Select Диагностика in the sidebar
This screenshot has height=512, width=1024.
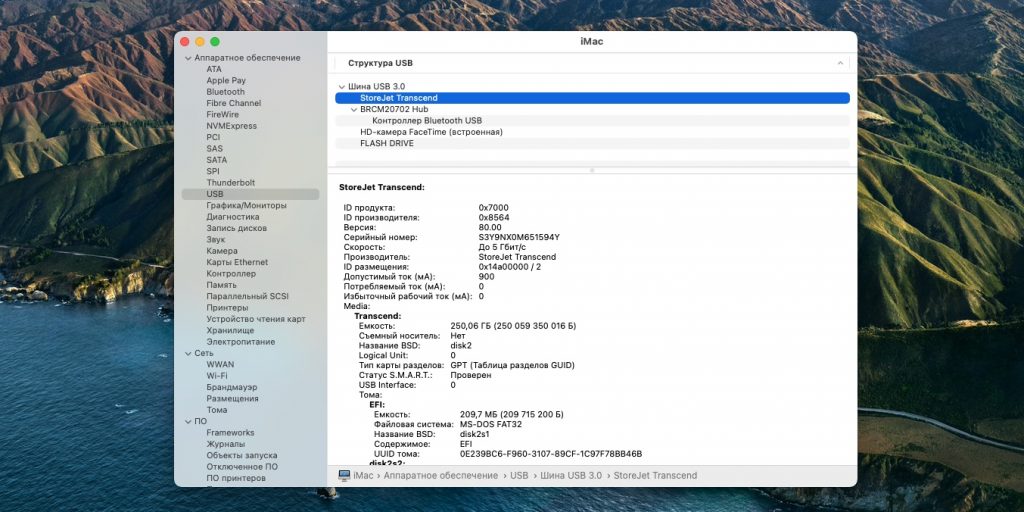[232, 217]
